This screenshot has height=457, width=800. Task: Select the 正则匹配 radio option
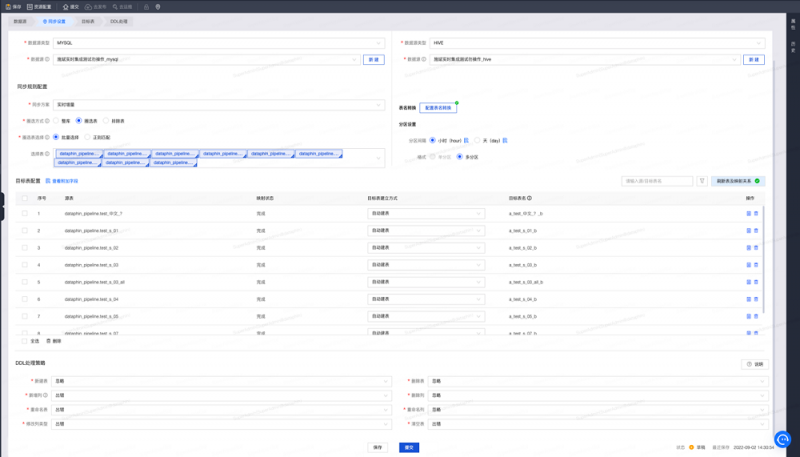tap(88, 136)
